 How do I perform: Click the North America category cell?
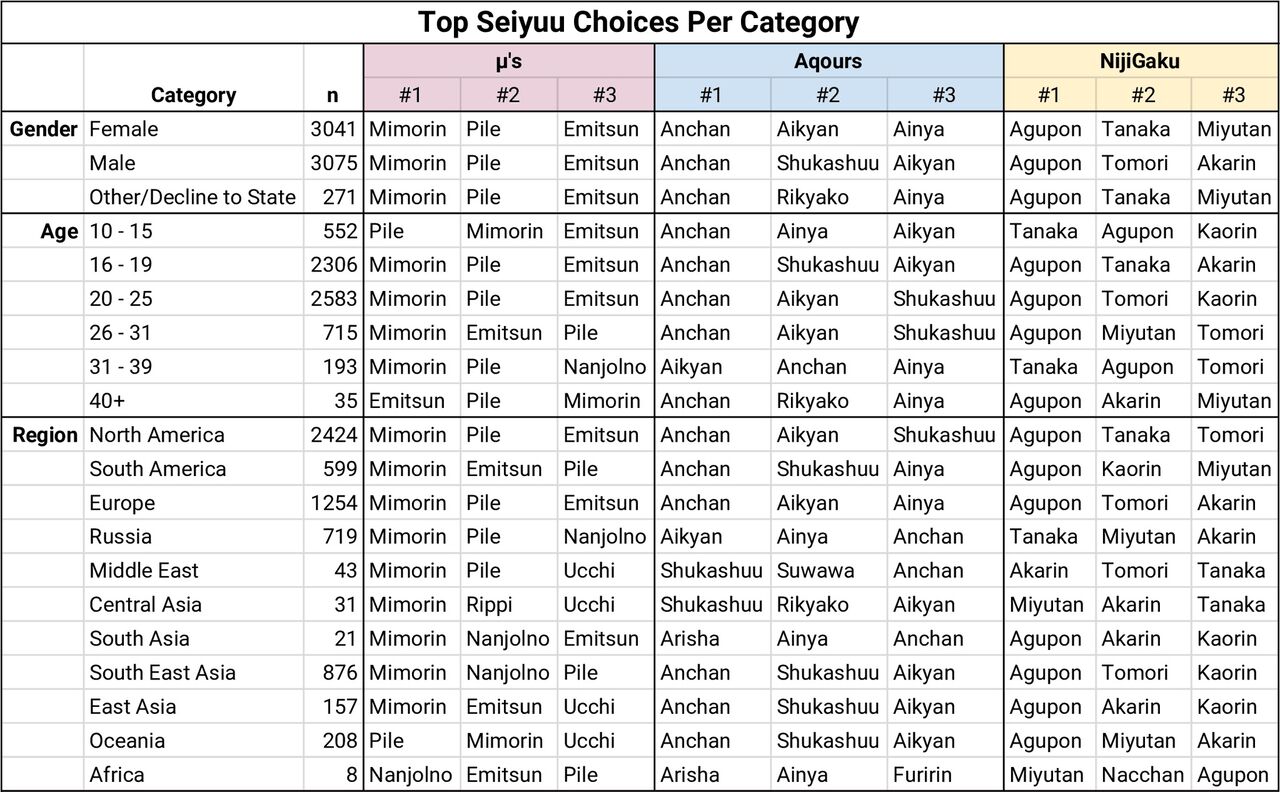click(x=193, y=435)
